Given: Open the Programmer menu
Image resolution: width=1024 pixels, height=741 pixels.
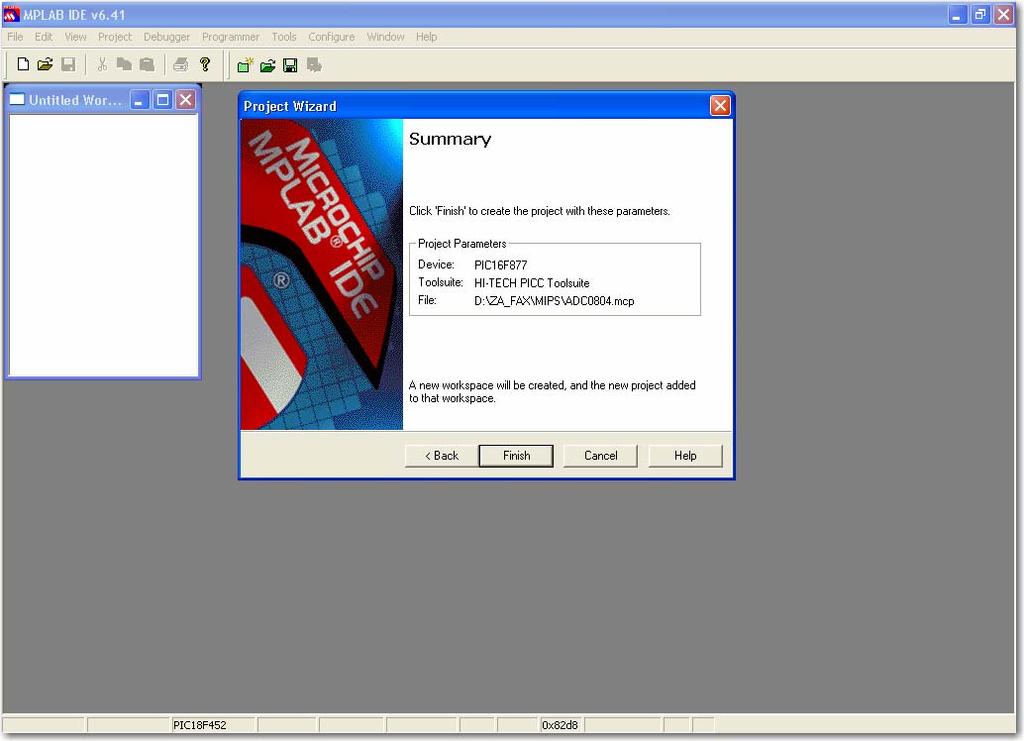Looking at the screenshot, I should pos(231,37).
